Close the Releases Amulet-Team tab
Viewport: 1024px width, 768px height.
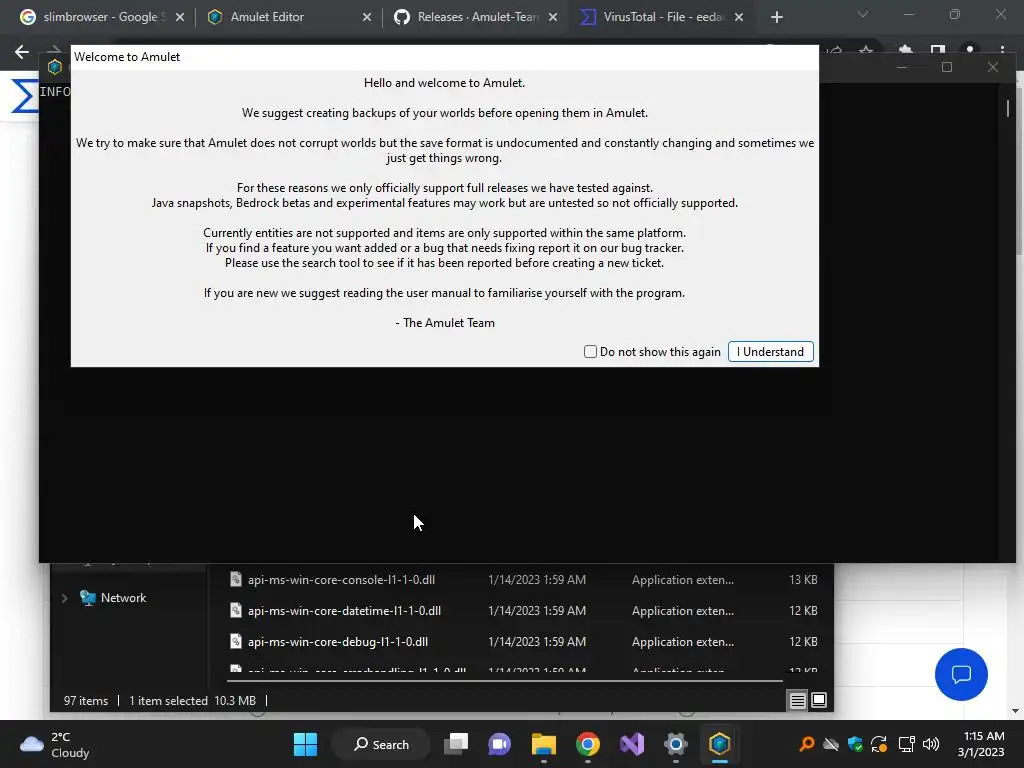[x=553, y=17]
